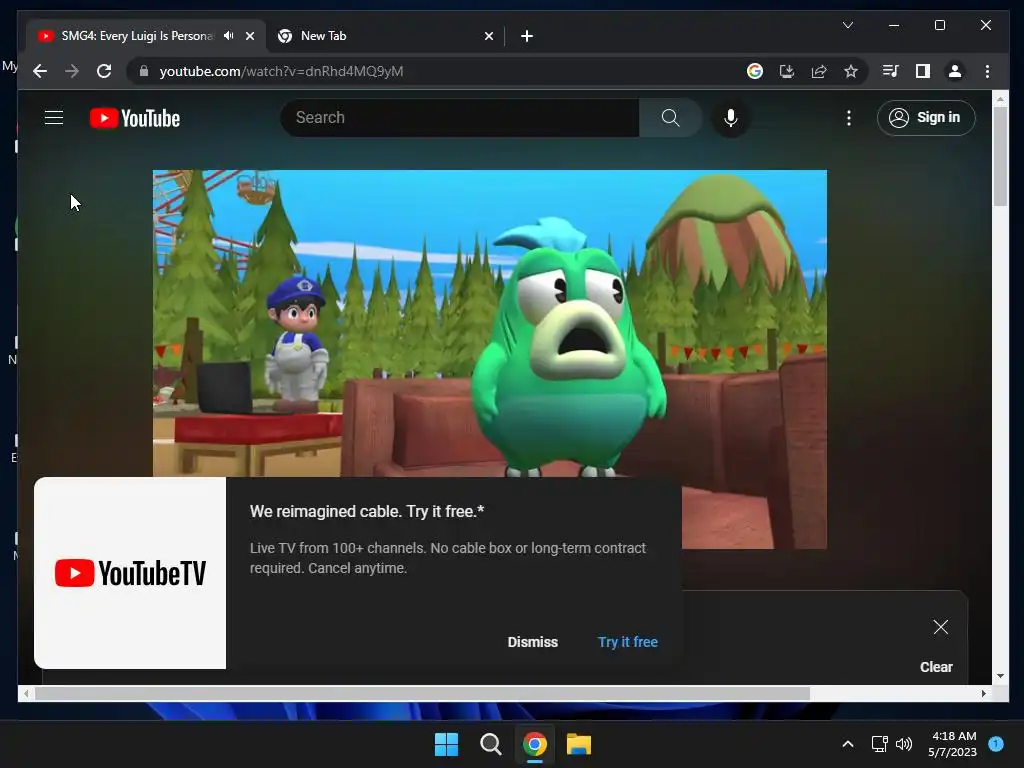Click the horizontal scrollbar thumb
This screenshot has height=768, width=1024.
pos(423,694)
